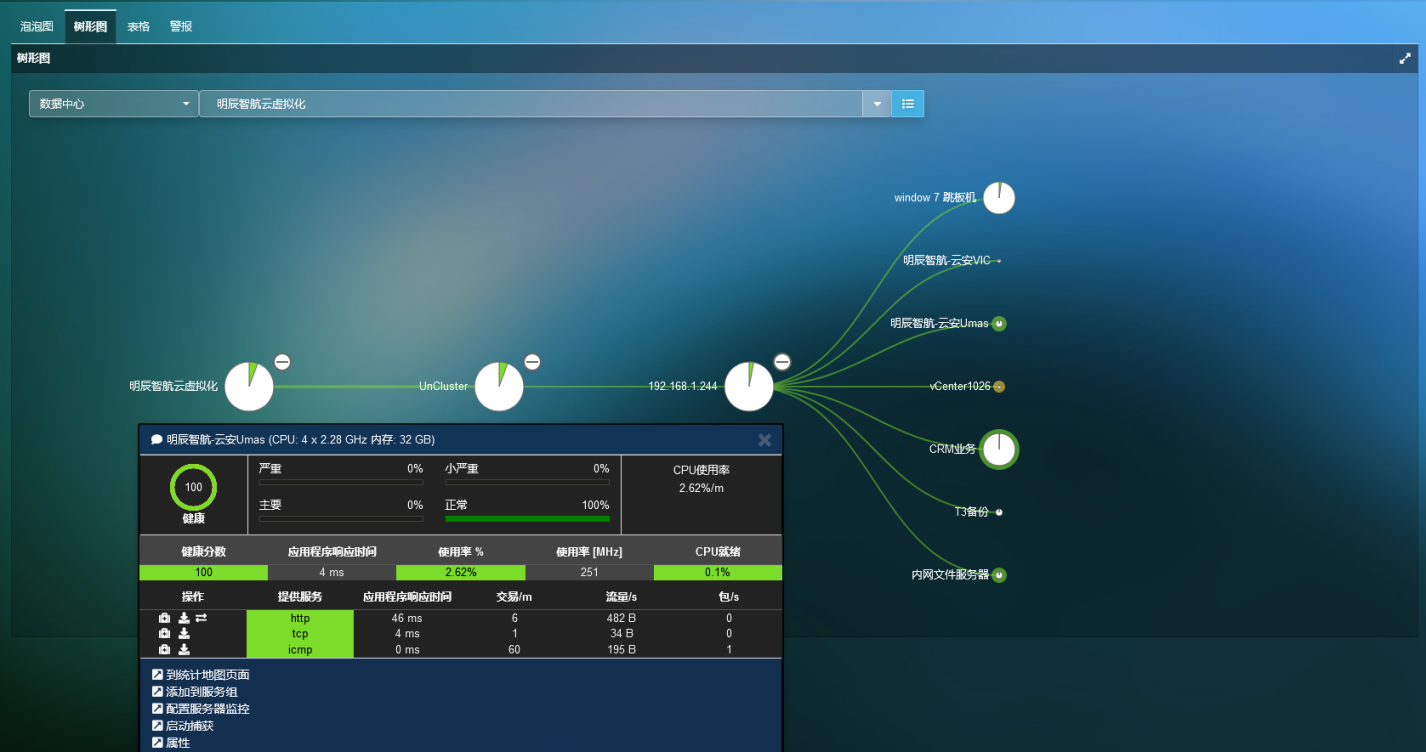Image resolution: width=1426 pixels, height=752 pixels.
Task: Click the window 7 跳板机 node label
Action: point(935,198)
